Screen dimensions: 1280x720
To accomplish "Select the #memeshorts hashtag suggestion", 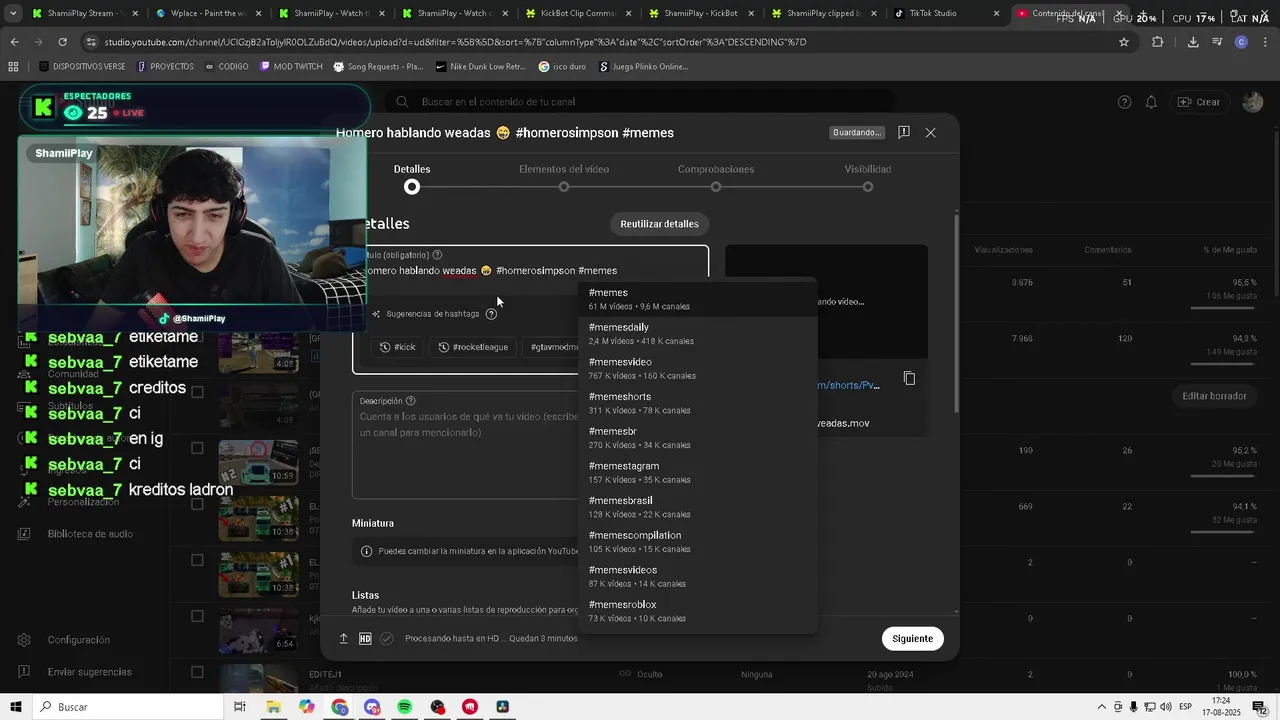I will [698, 403].
